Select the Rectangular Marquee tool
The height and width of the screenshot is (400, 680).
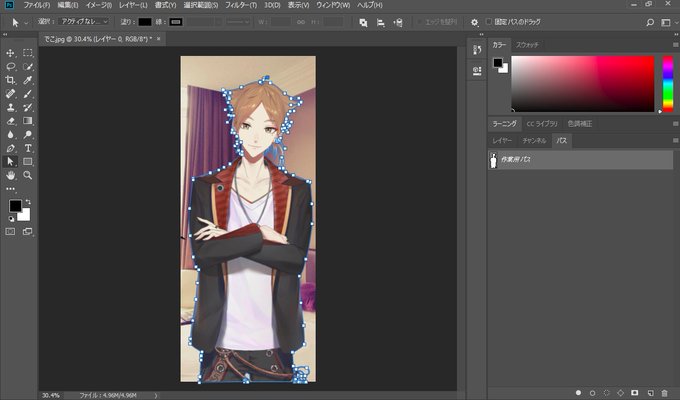[x=28, y=53]
